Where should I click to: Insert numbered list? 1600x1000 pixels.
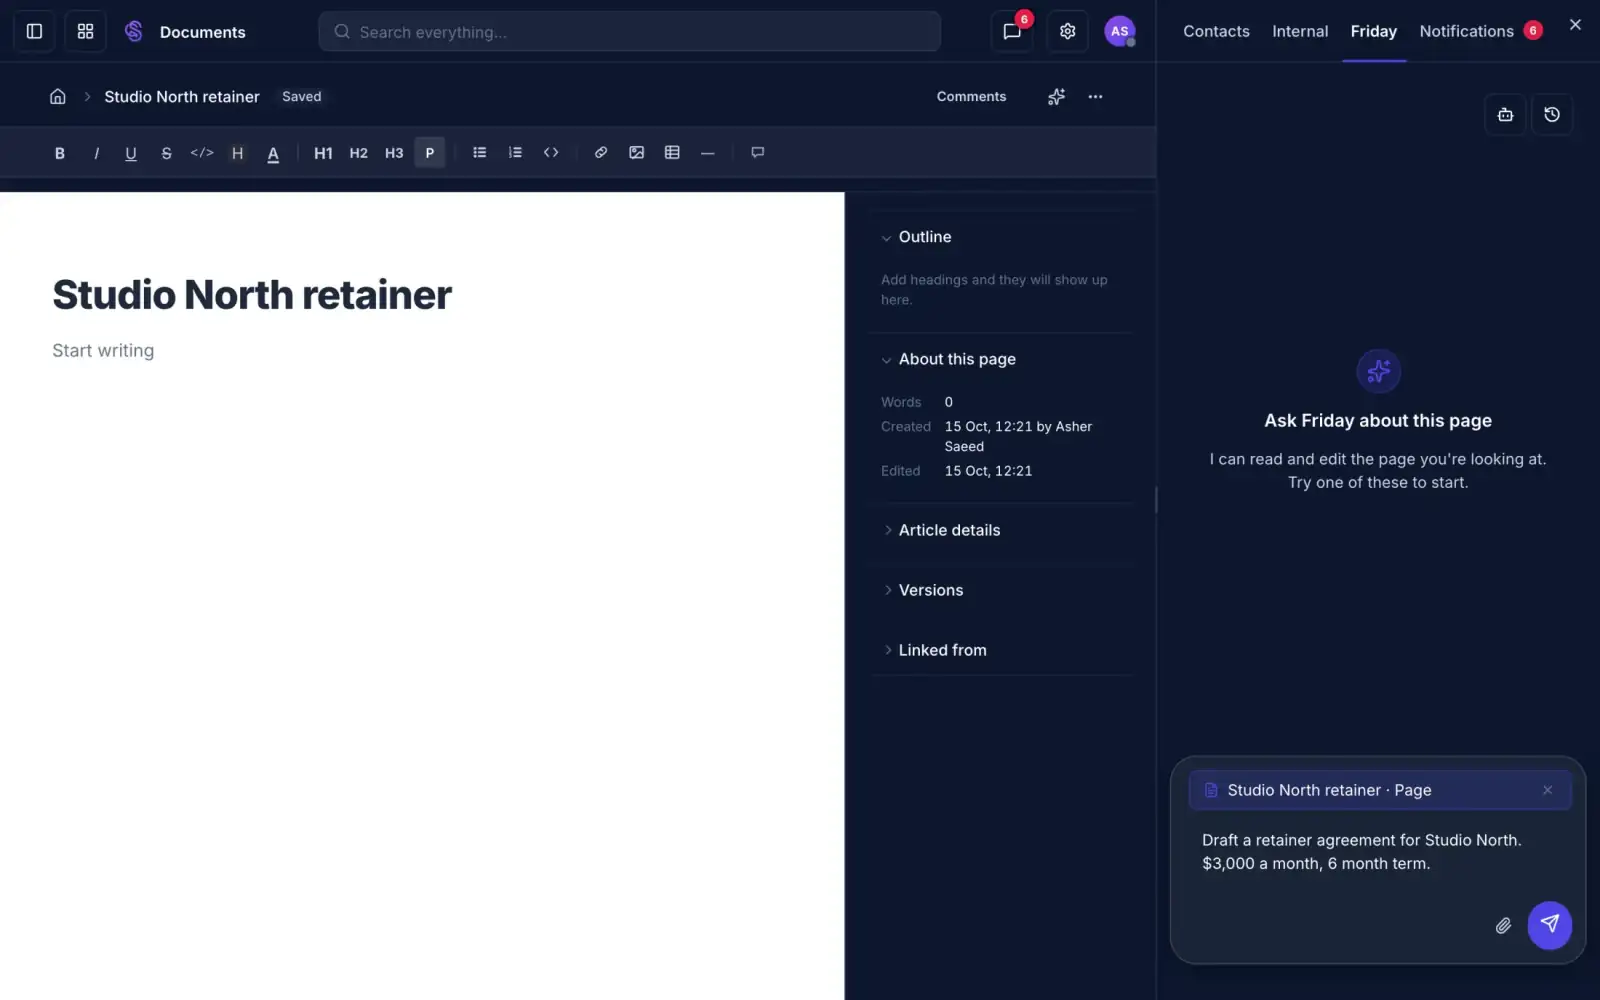tap(515, 153)
